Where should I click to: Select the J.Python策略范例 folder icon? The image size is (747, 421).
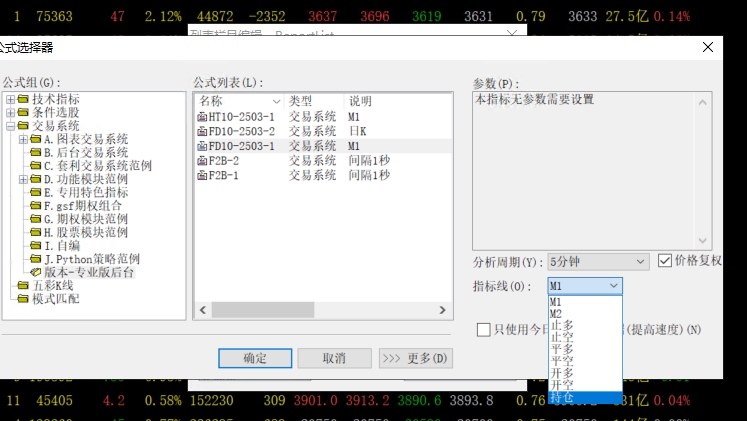[35, 259]
